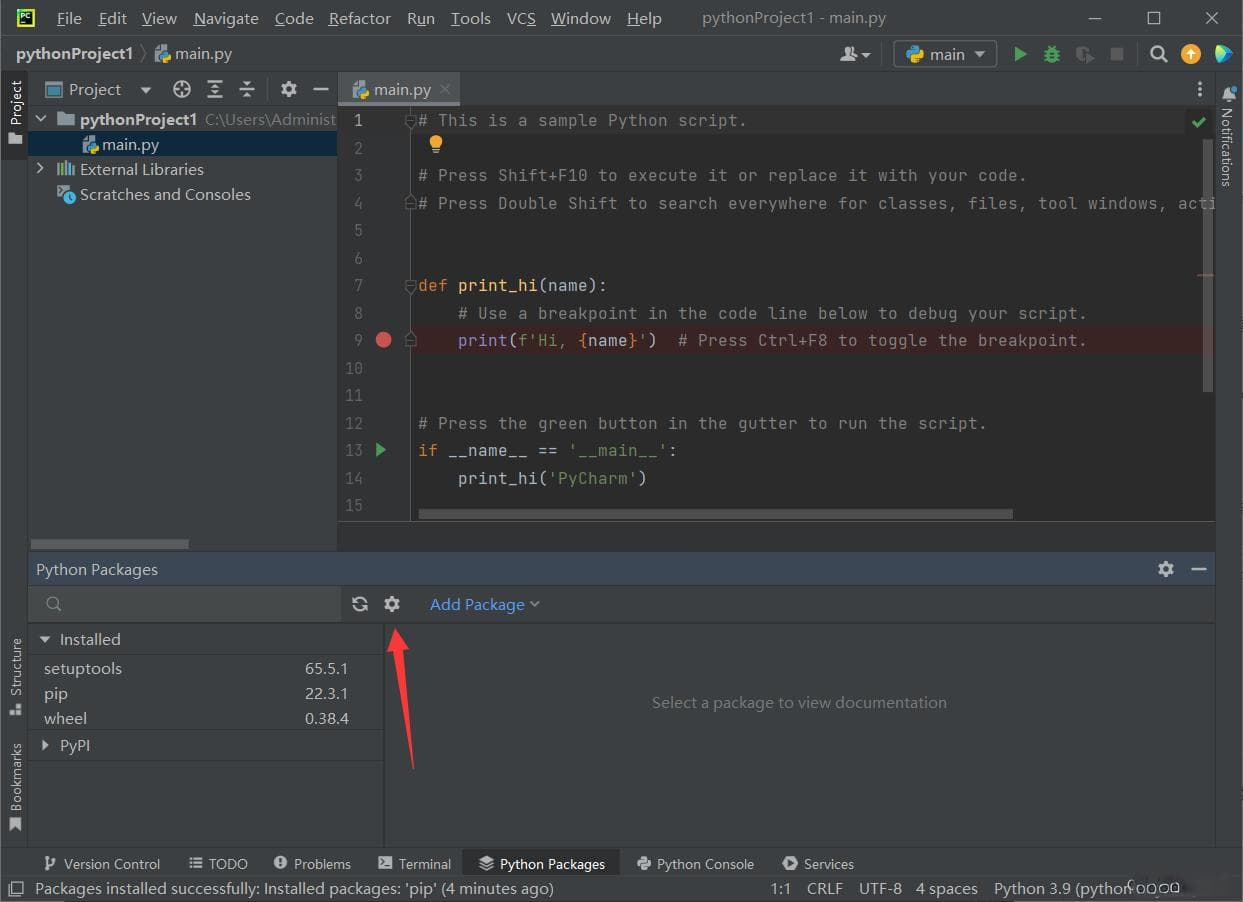Run the main configuration with green play button
The width and height of the screenshot is (1243, 902).
point(1020,54)
